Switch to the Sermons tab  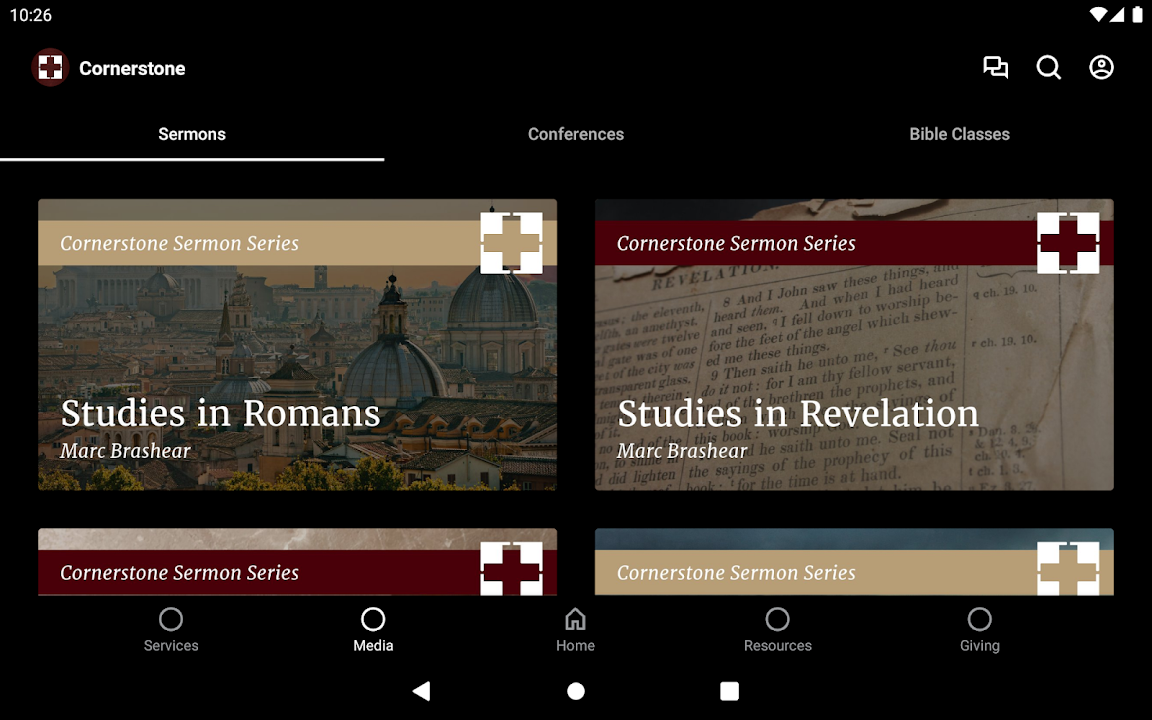tap(192, 134)
